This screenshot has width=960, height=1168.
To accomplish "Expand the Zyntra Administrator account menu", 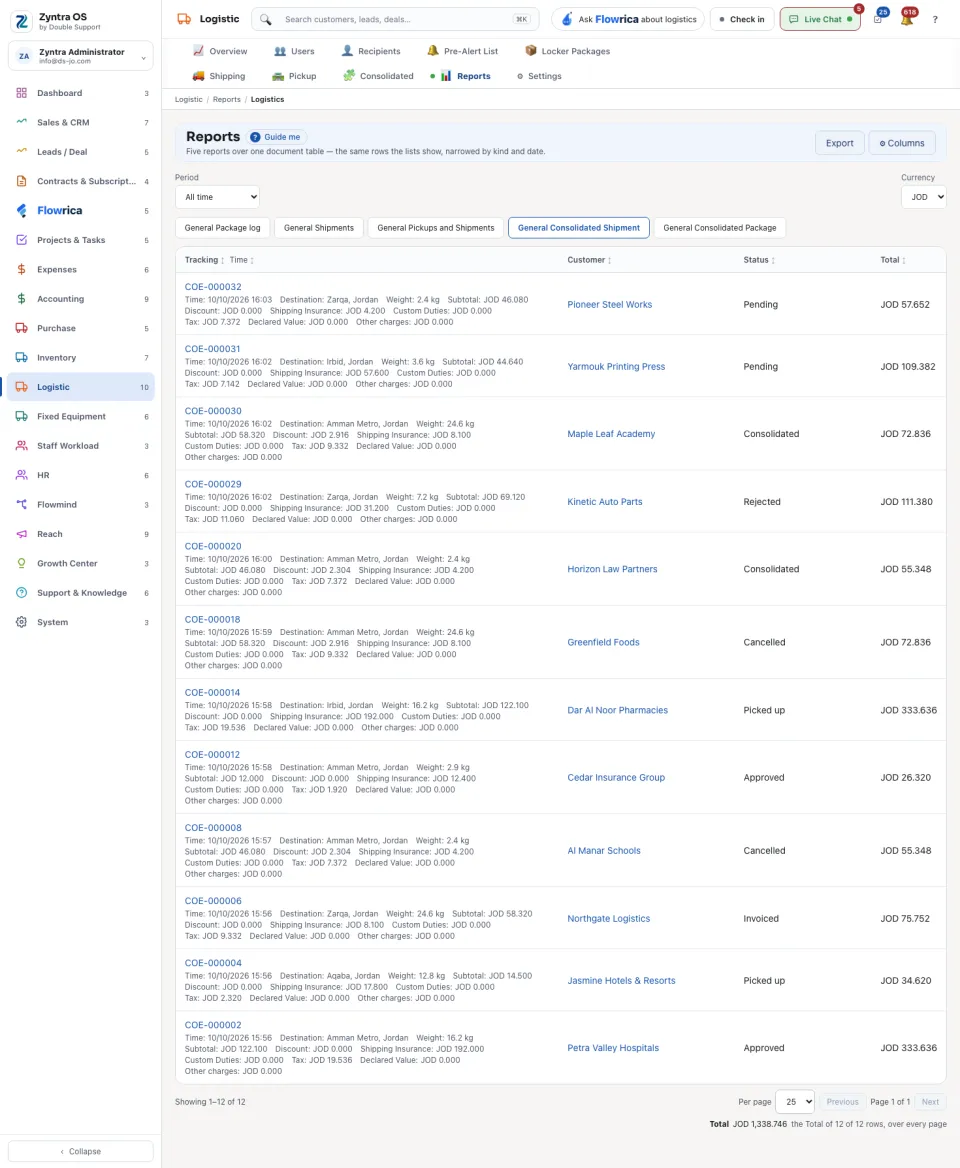I will click(80, 56).
